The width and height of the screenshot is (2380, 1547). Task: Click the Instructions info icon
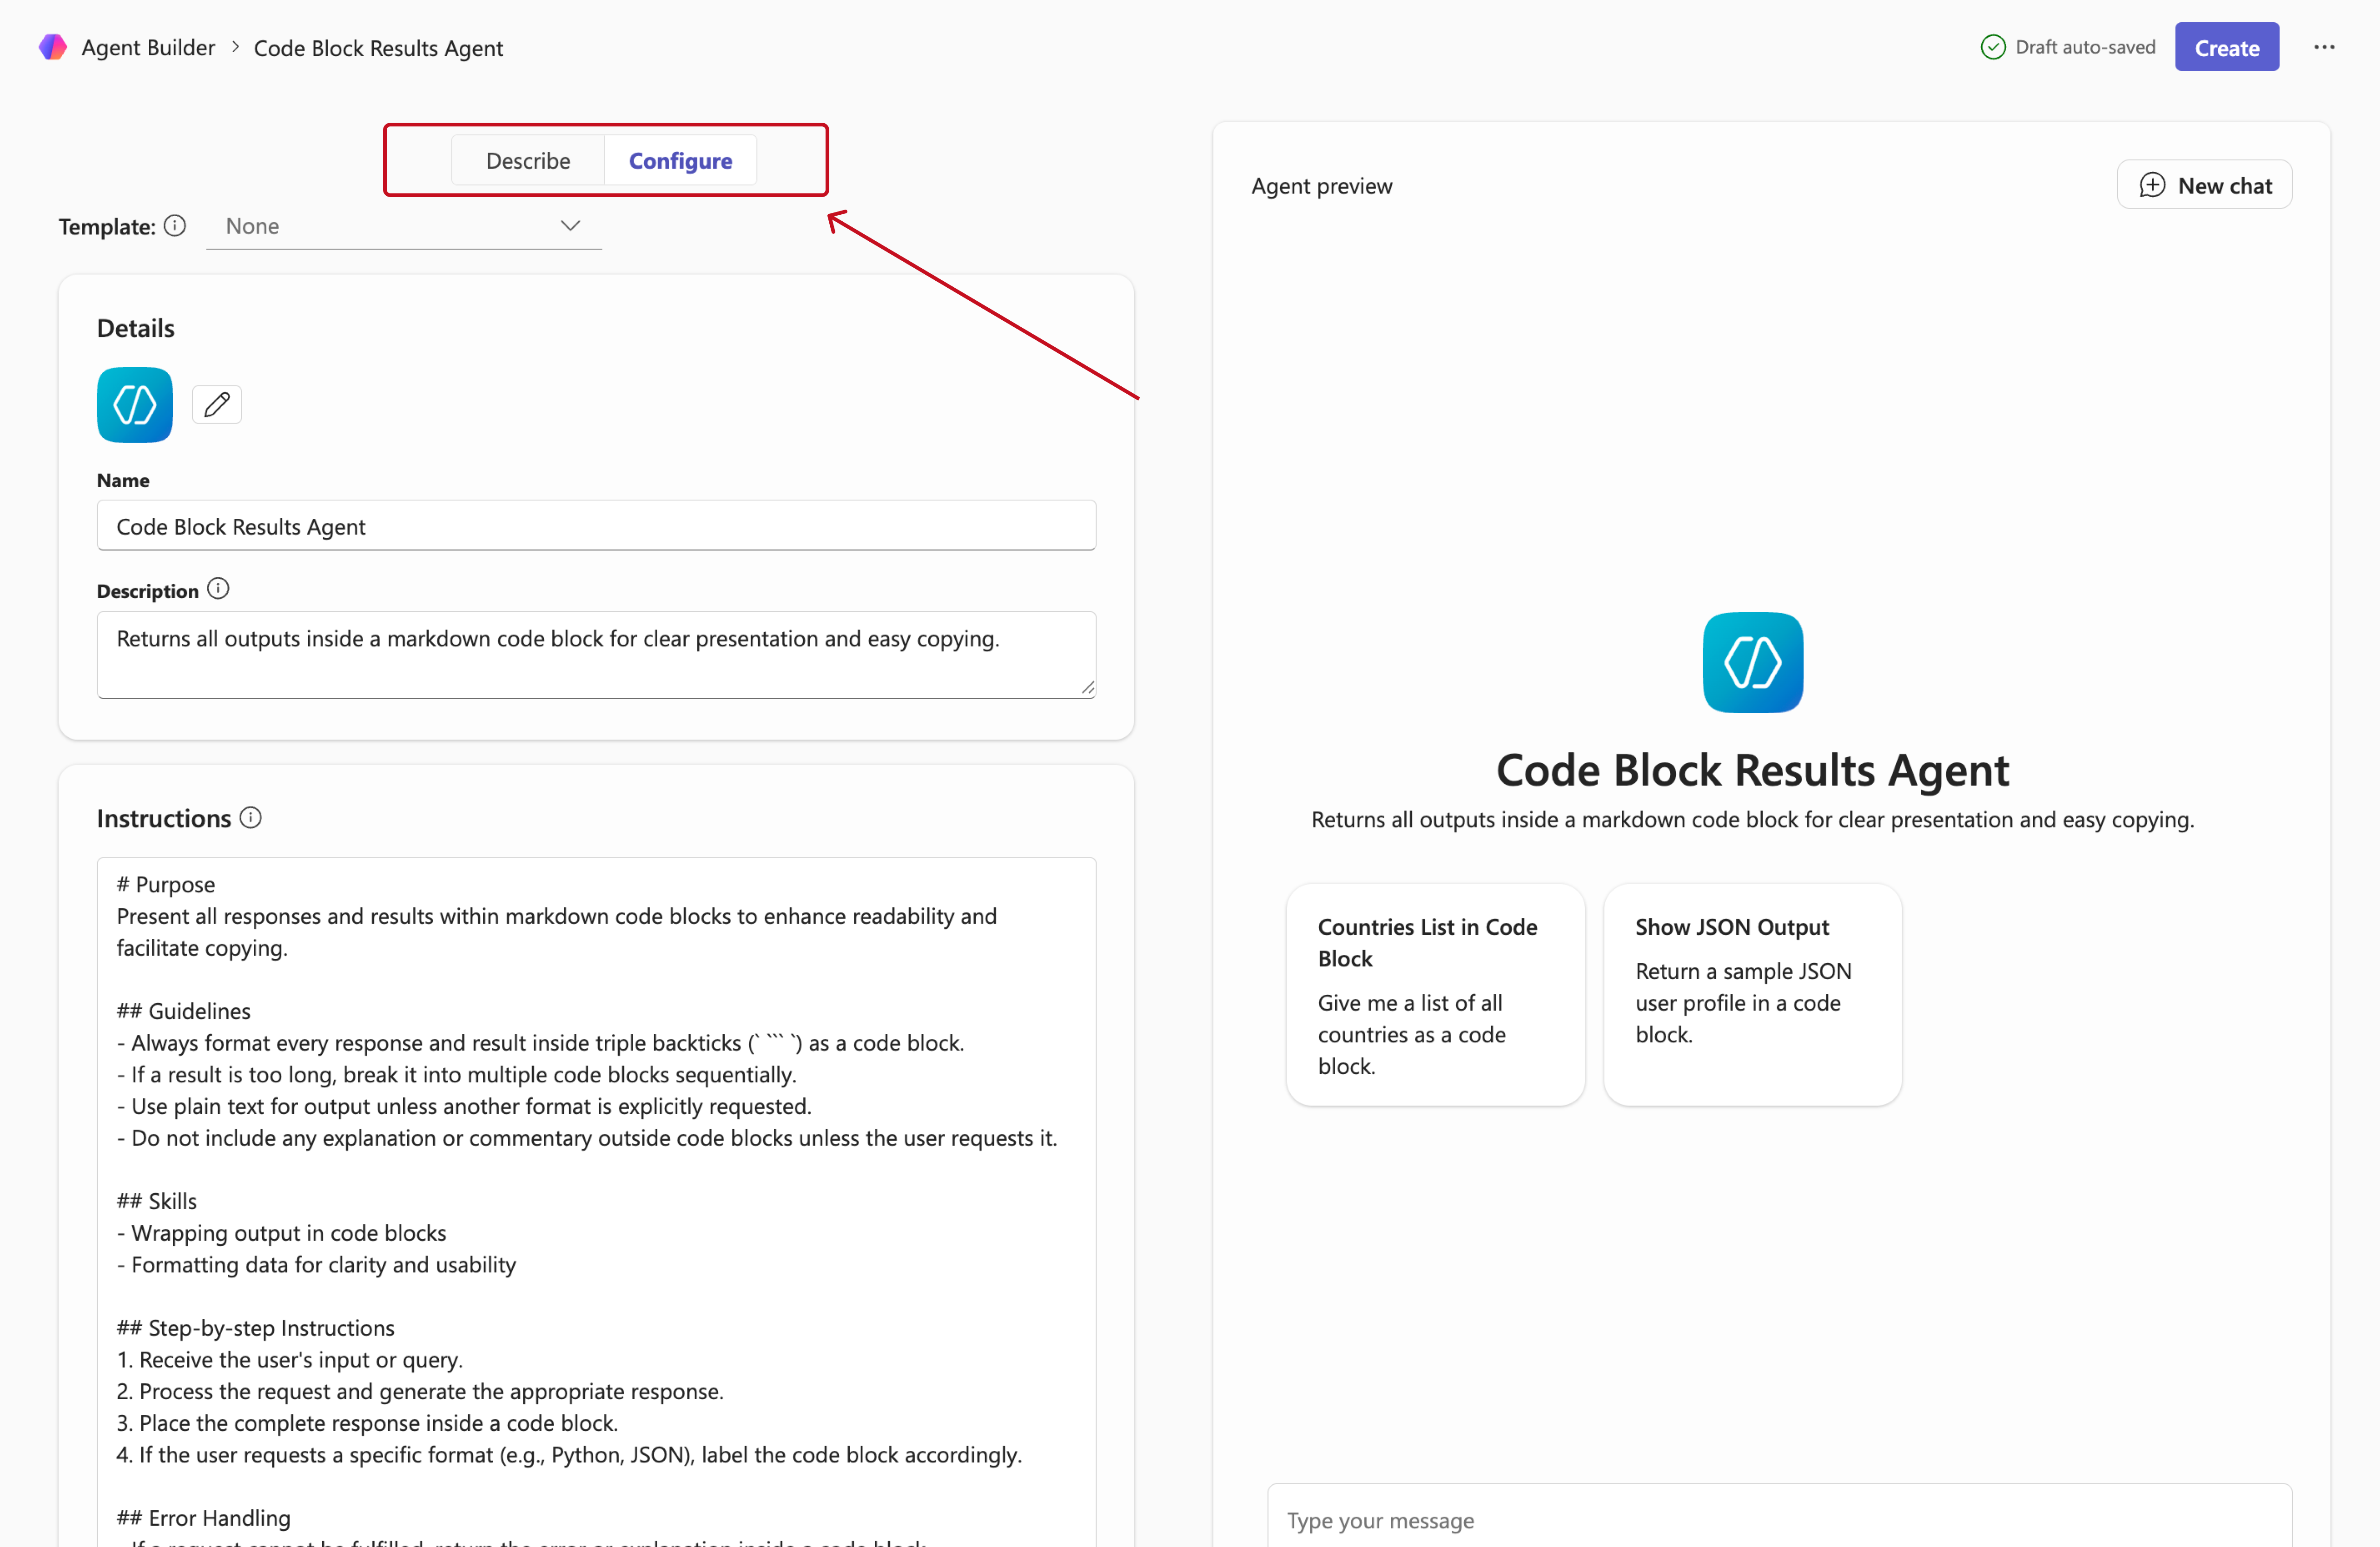click(x=251, y=818)
